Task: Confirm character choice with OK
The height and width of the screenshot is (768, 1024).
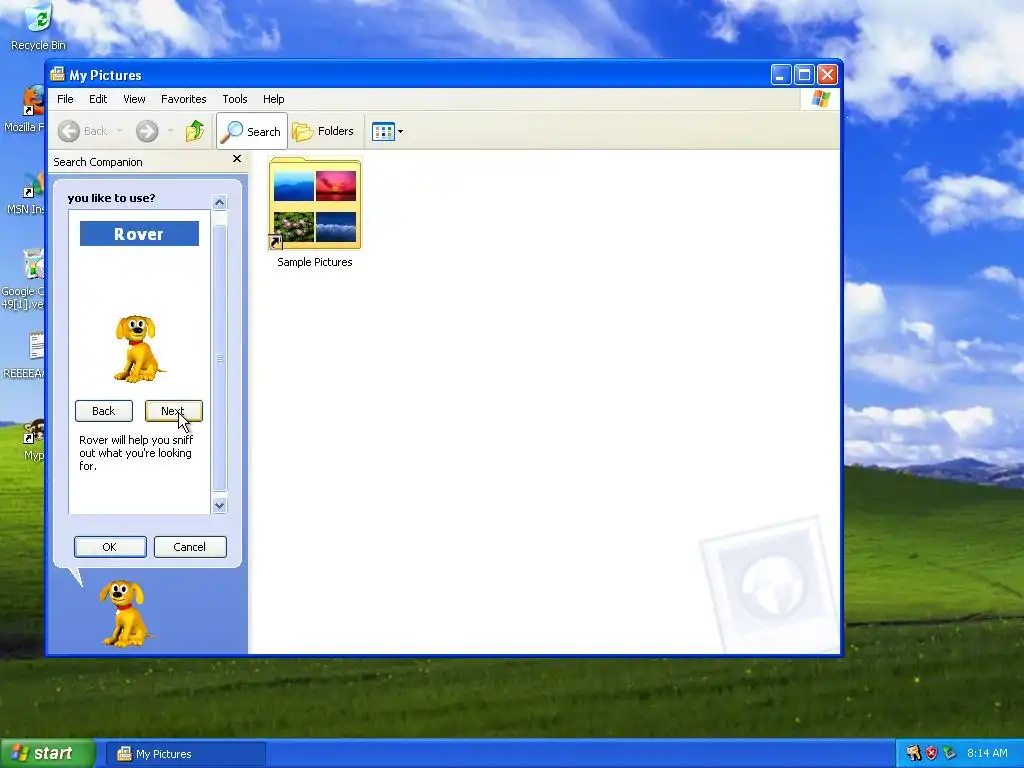Action: click(110, 547)
